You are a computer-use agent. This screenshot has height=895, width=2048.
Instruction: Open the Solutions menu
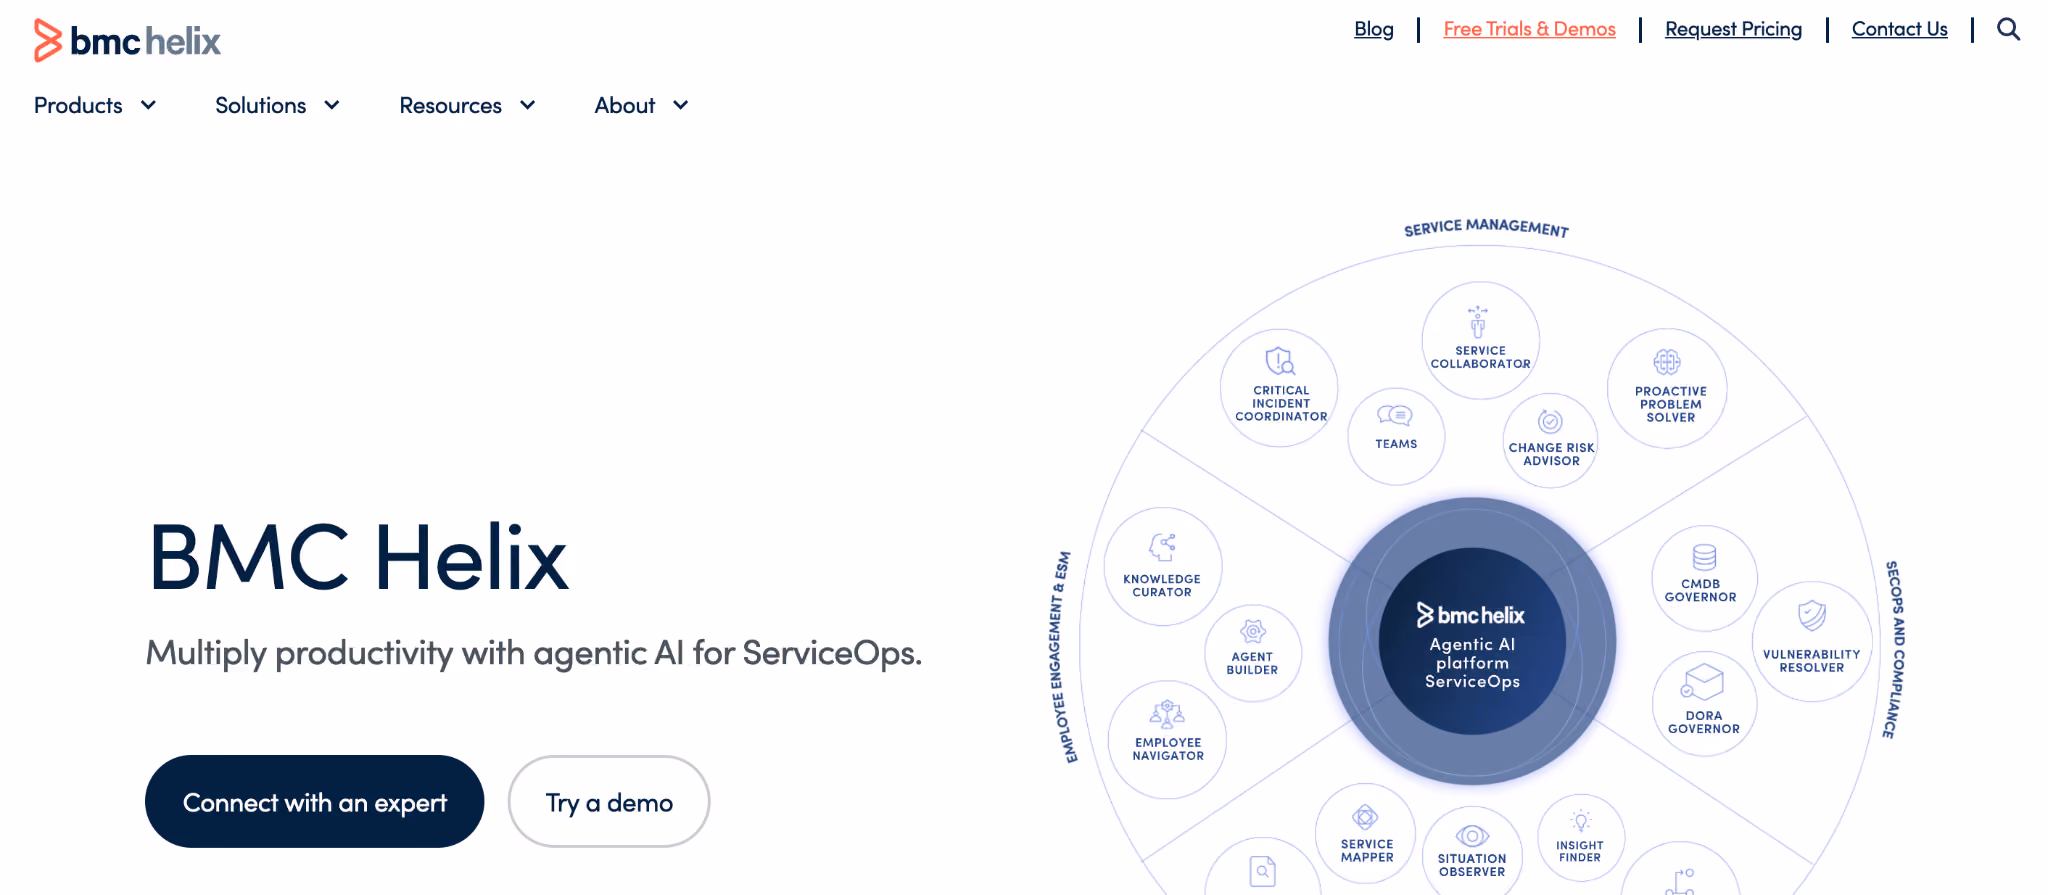click(x=261, y=105)
